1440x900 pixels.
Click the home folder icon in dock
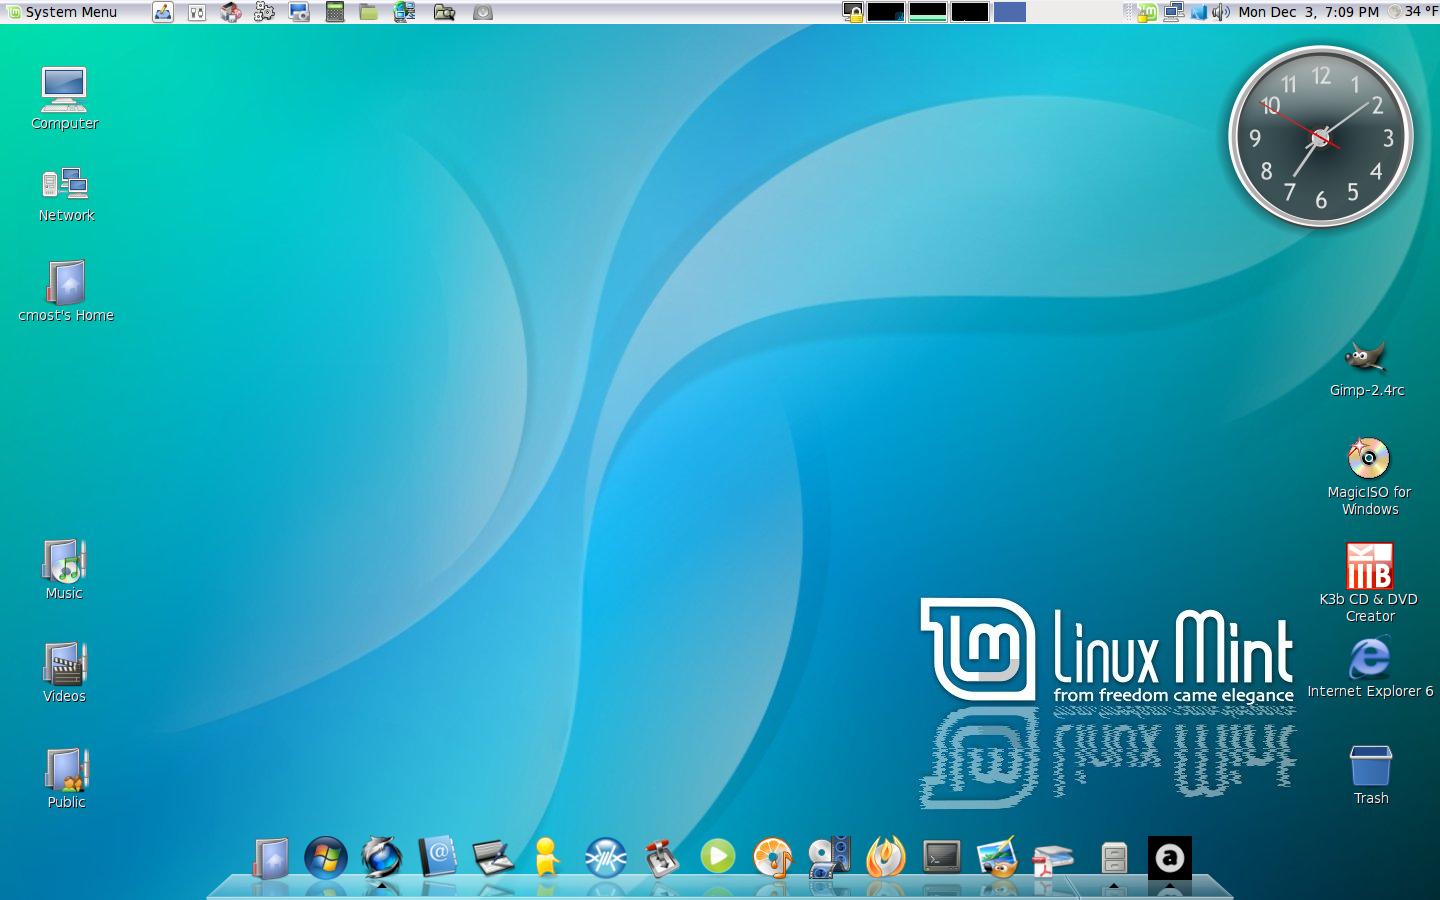click(270, 858)
